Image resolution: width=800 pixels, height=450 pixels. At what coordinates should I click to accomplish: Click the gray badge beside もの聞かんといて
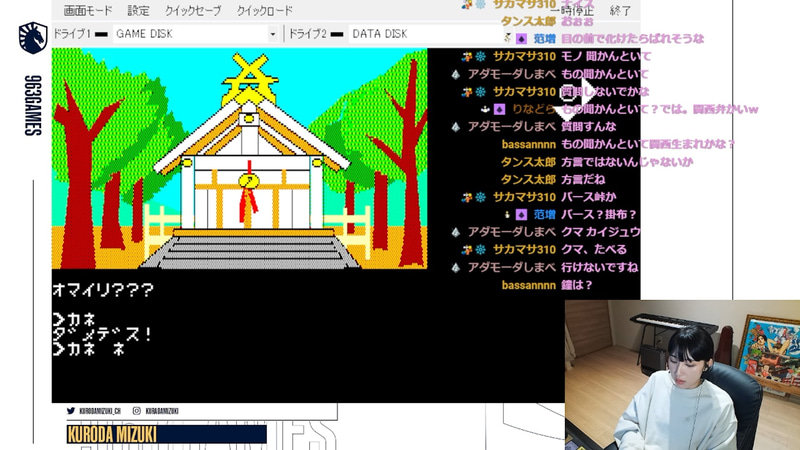tap(456, 74)
